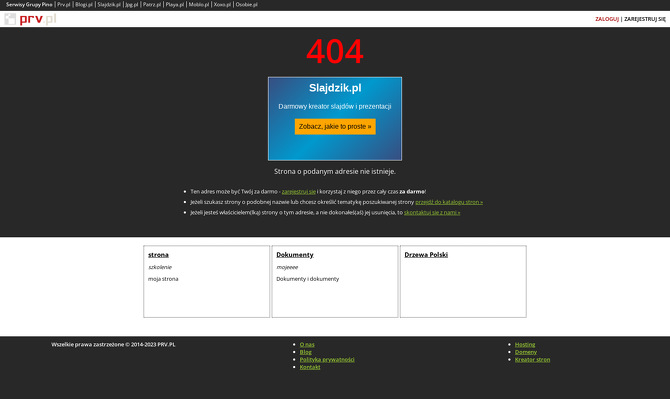This screenshot has width=670, height=399.
Task: Click 'mojeeee' text in Dokumenty card
Action: click(287, 267)
